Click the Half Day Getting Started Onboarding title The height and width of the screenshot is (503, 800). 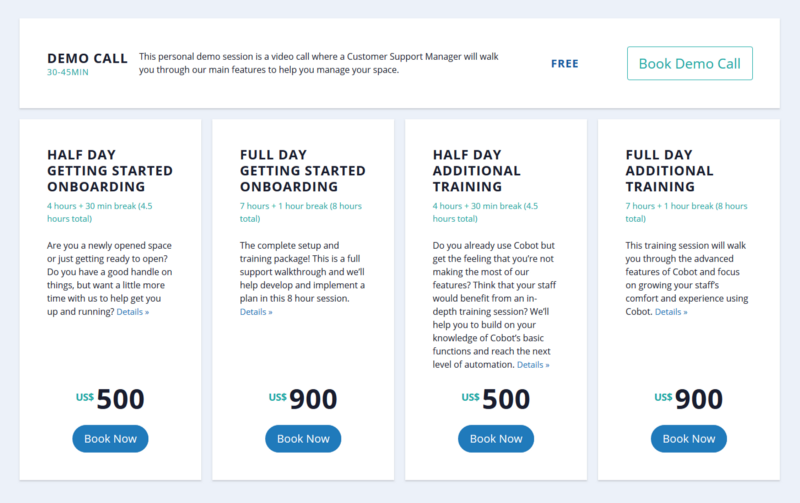coord(110,170)
